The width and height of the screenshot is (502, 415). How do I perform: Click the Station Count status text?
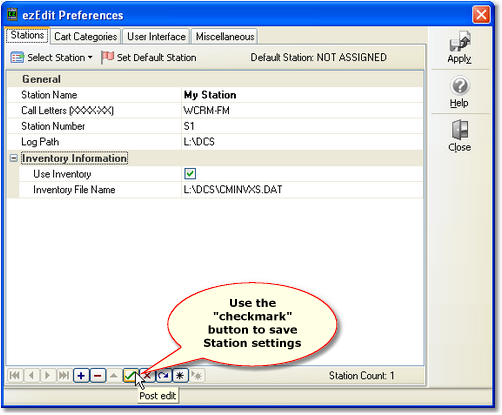pos(362,376)
